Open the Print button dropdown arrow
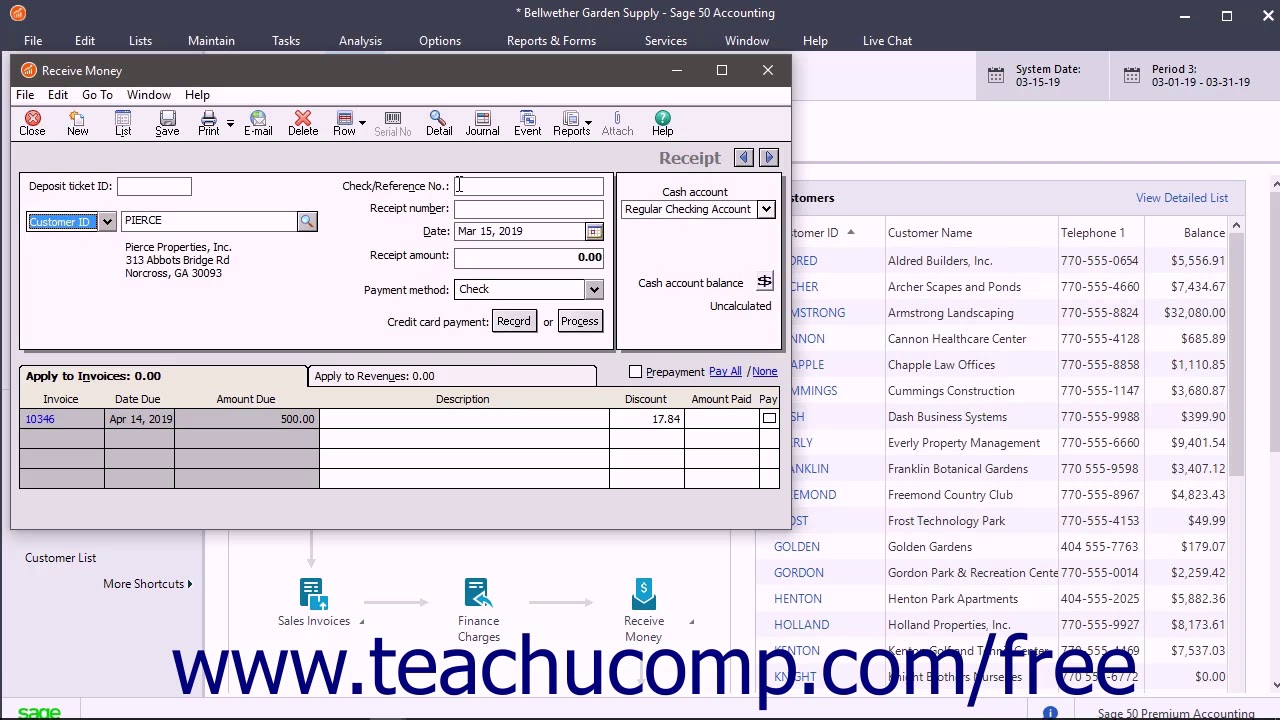This screenshot has height=720, width=1280. tap(230, 123)
